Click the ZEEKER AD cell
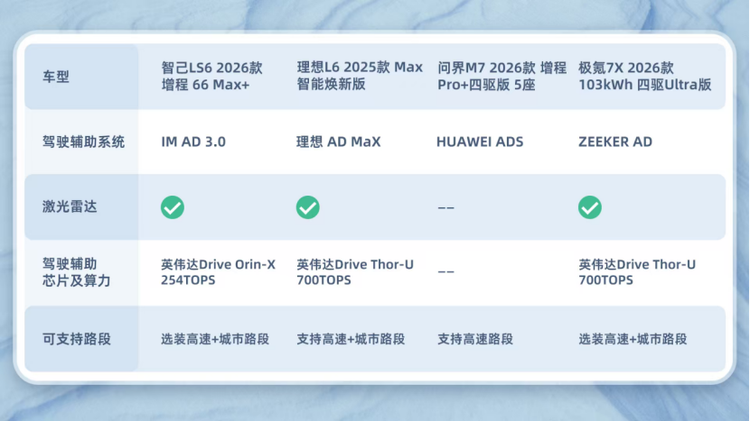This screenshot has height=421, width=750. [615, 142]
